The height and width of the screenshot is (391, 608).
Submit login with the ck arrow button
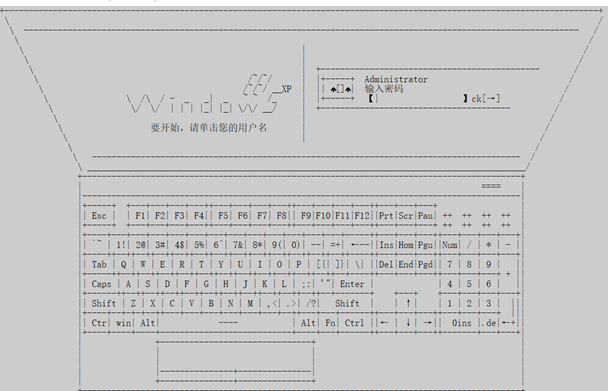pos(486,99)
